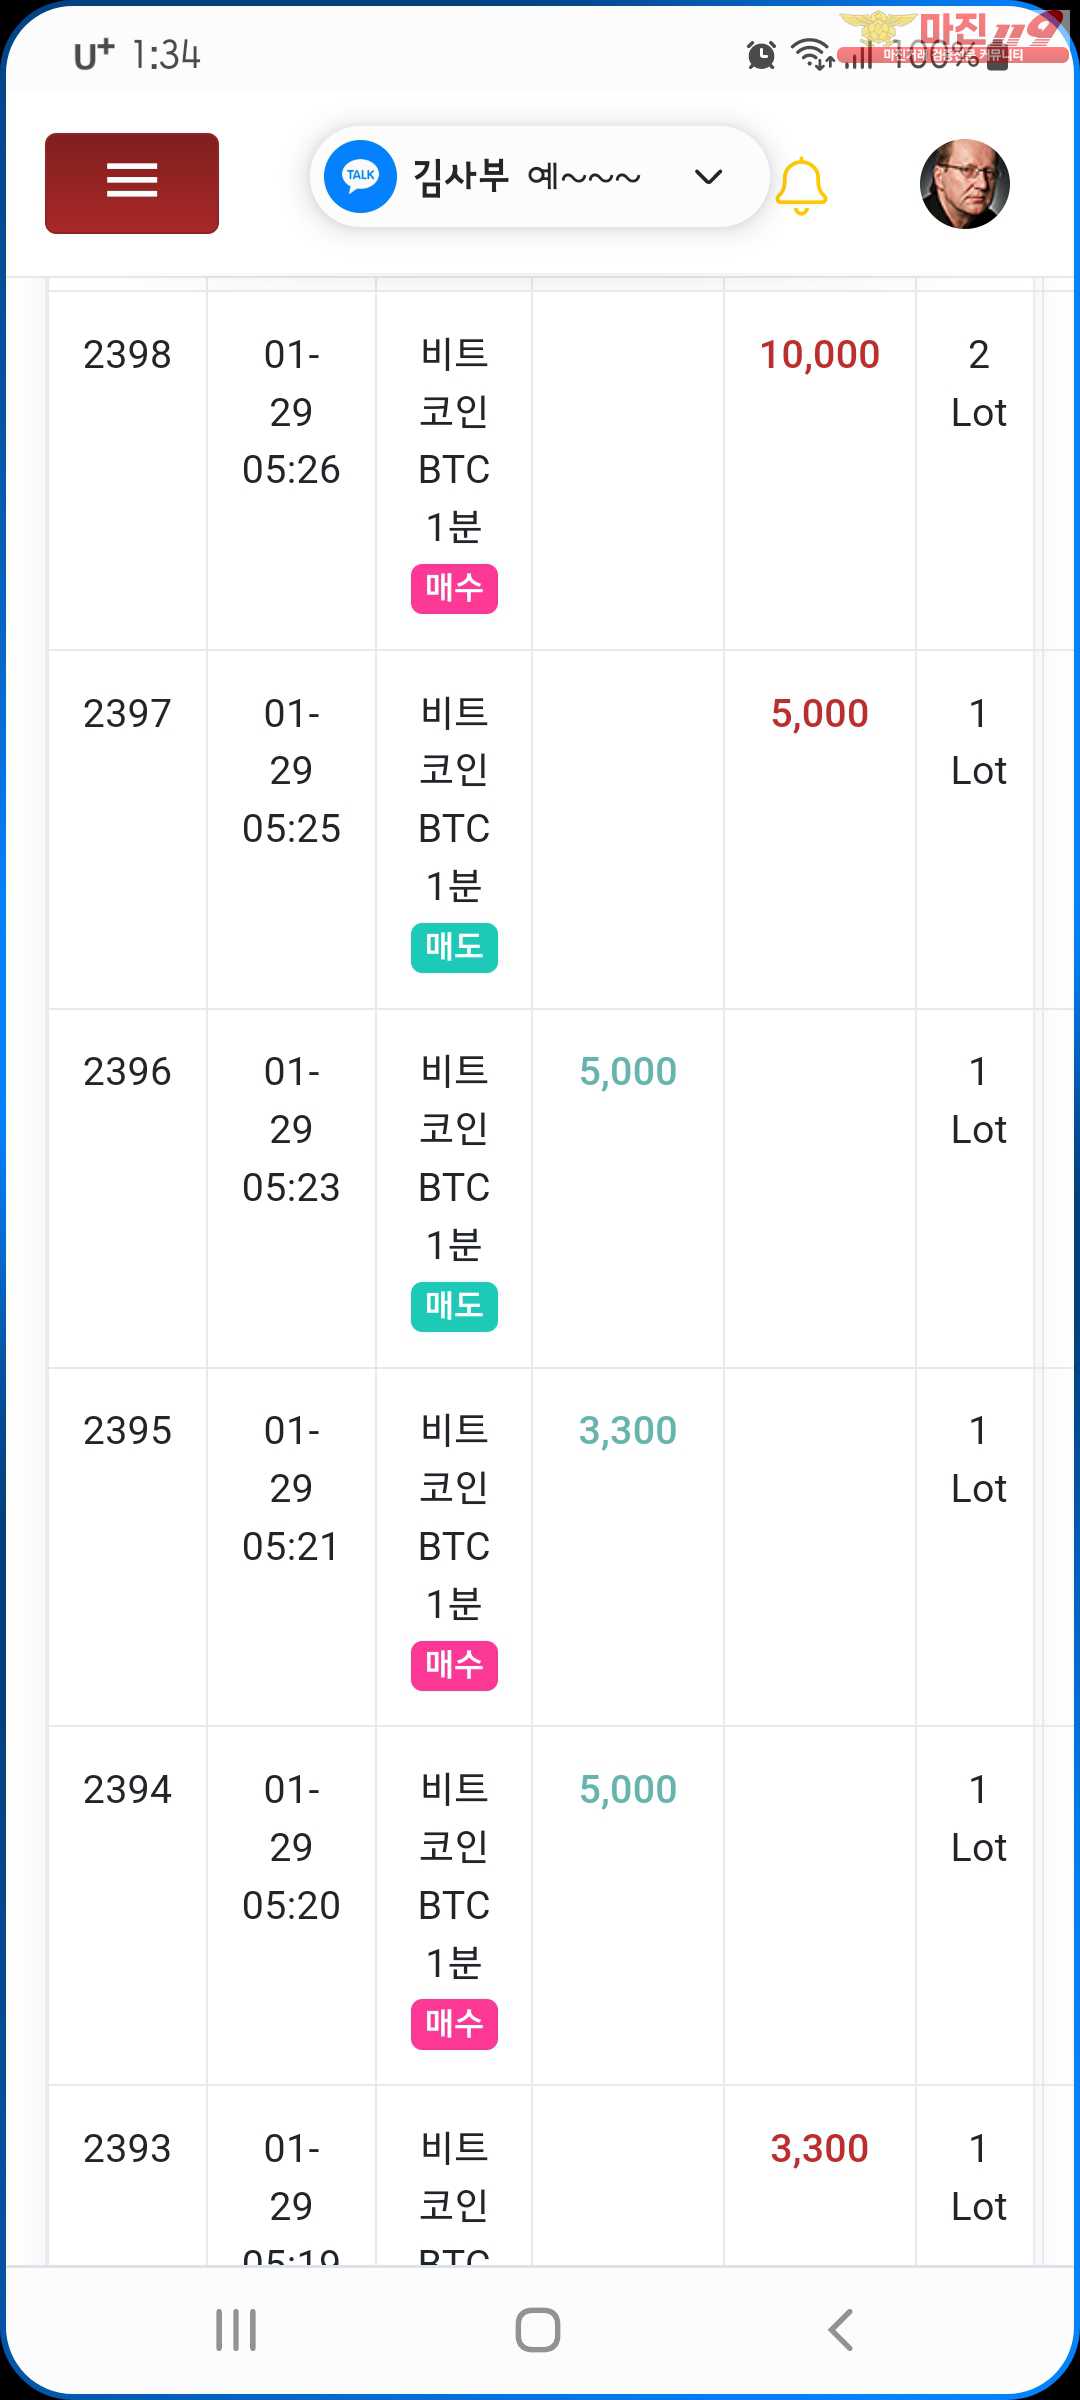1080x2400 pixels.
Task: Select the 김사부 예~~~ chat label
Action: tap(527, 177)
